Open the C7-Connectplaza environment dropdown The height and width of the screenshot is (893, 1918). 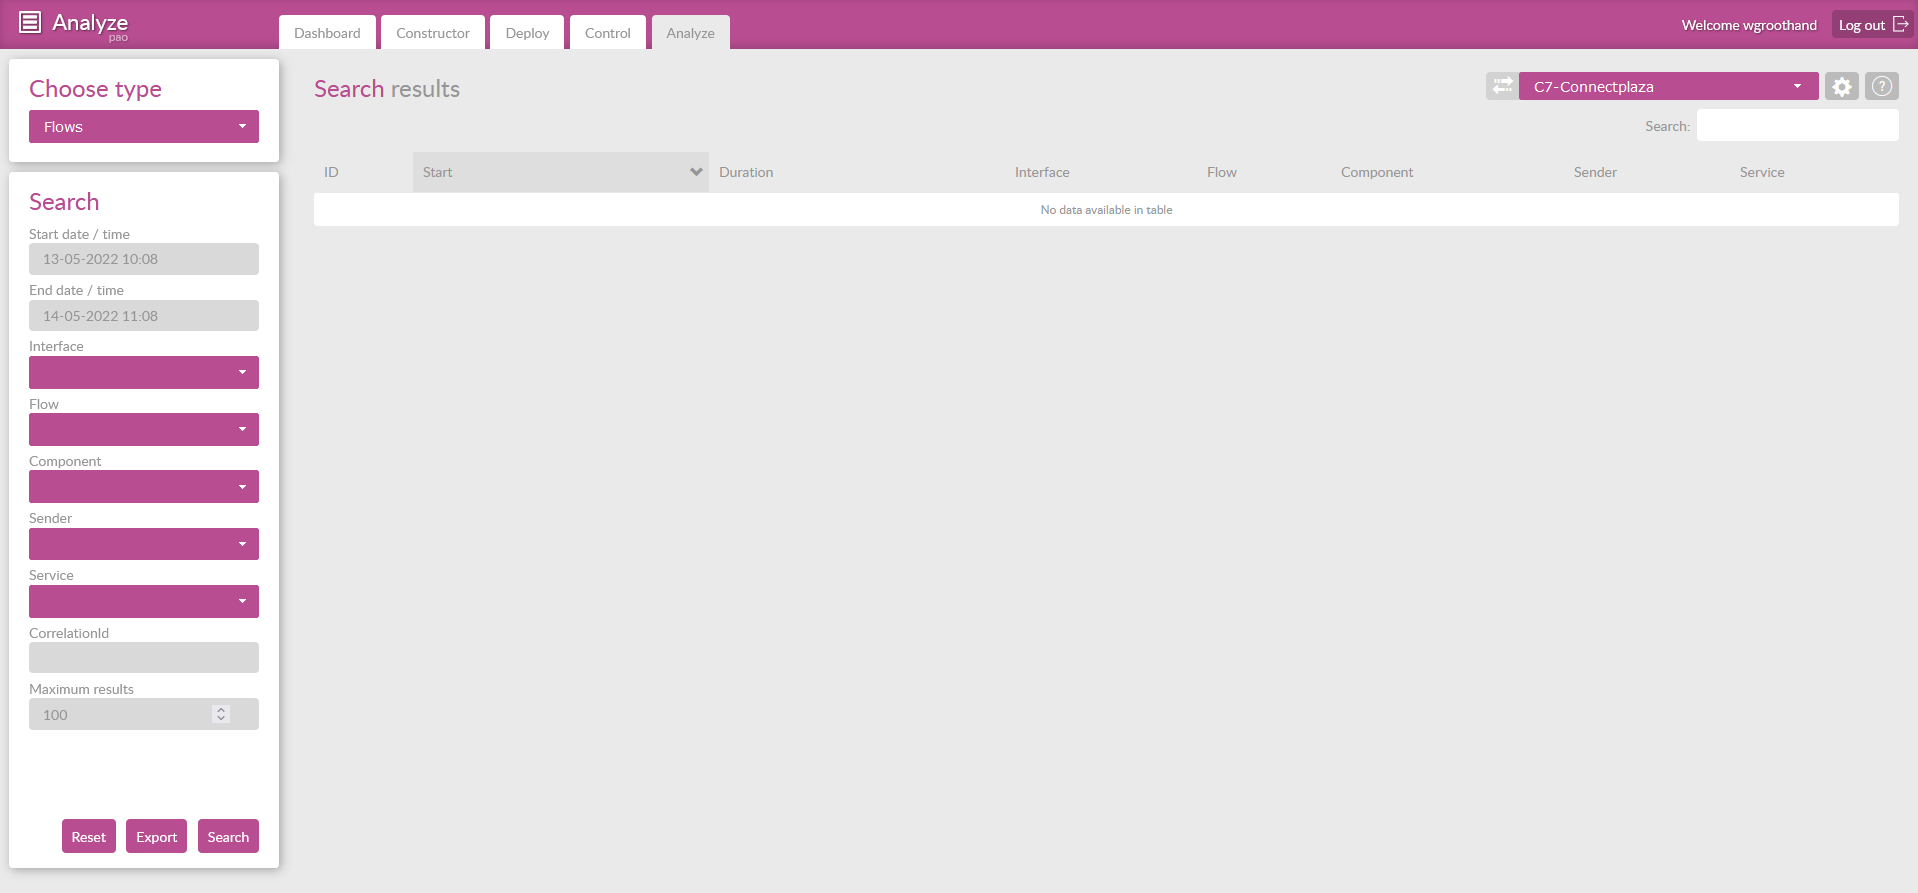tap(1667, 87)
